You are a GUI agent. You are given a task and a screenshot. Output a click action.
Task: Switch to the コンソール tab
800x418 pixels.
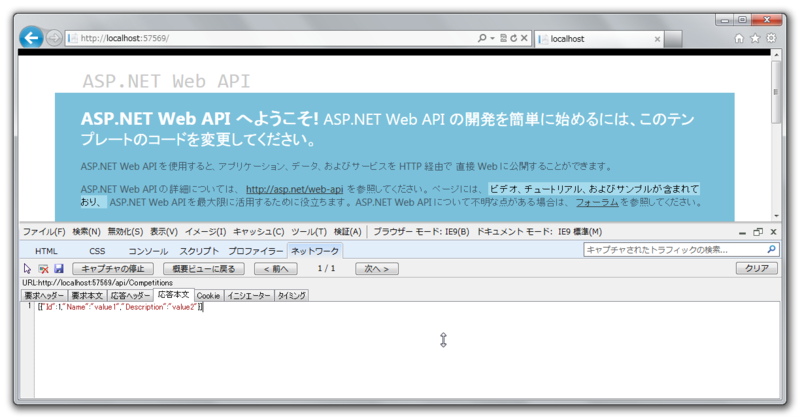pos(148,251)
